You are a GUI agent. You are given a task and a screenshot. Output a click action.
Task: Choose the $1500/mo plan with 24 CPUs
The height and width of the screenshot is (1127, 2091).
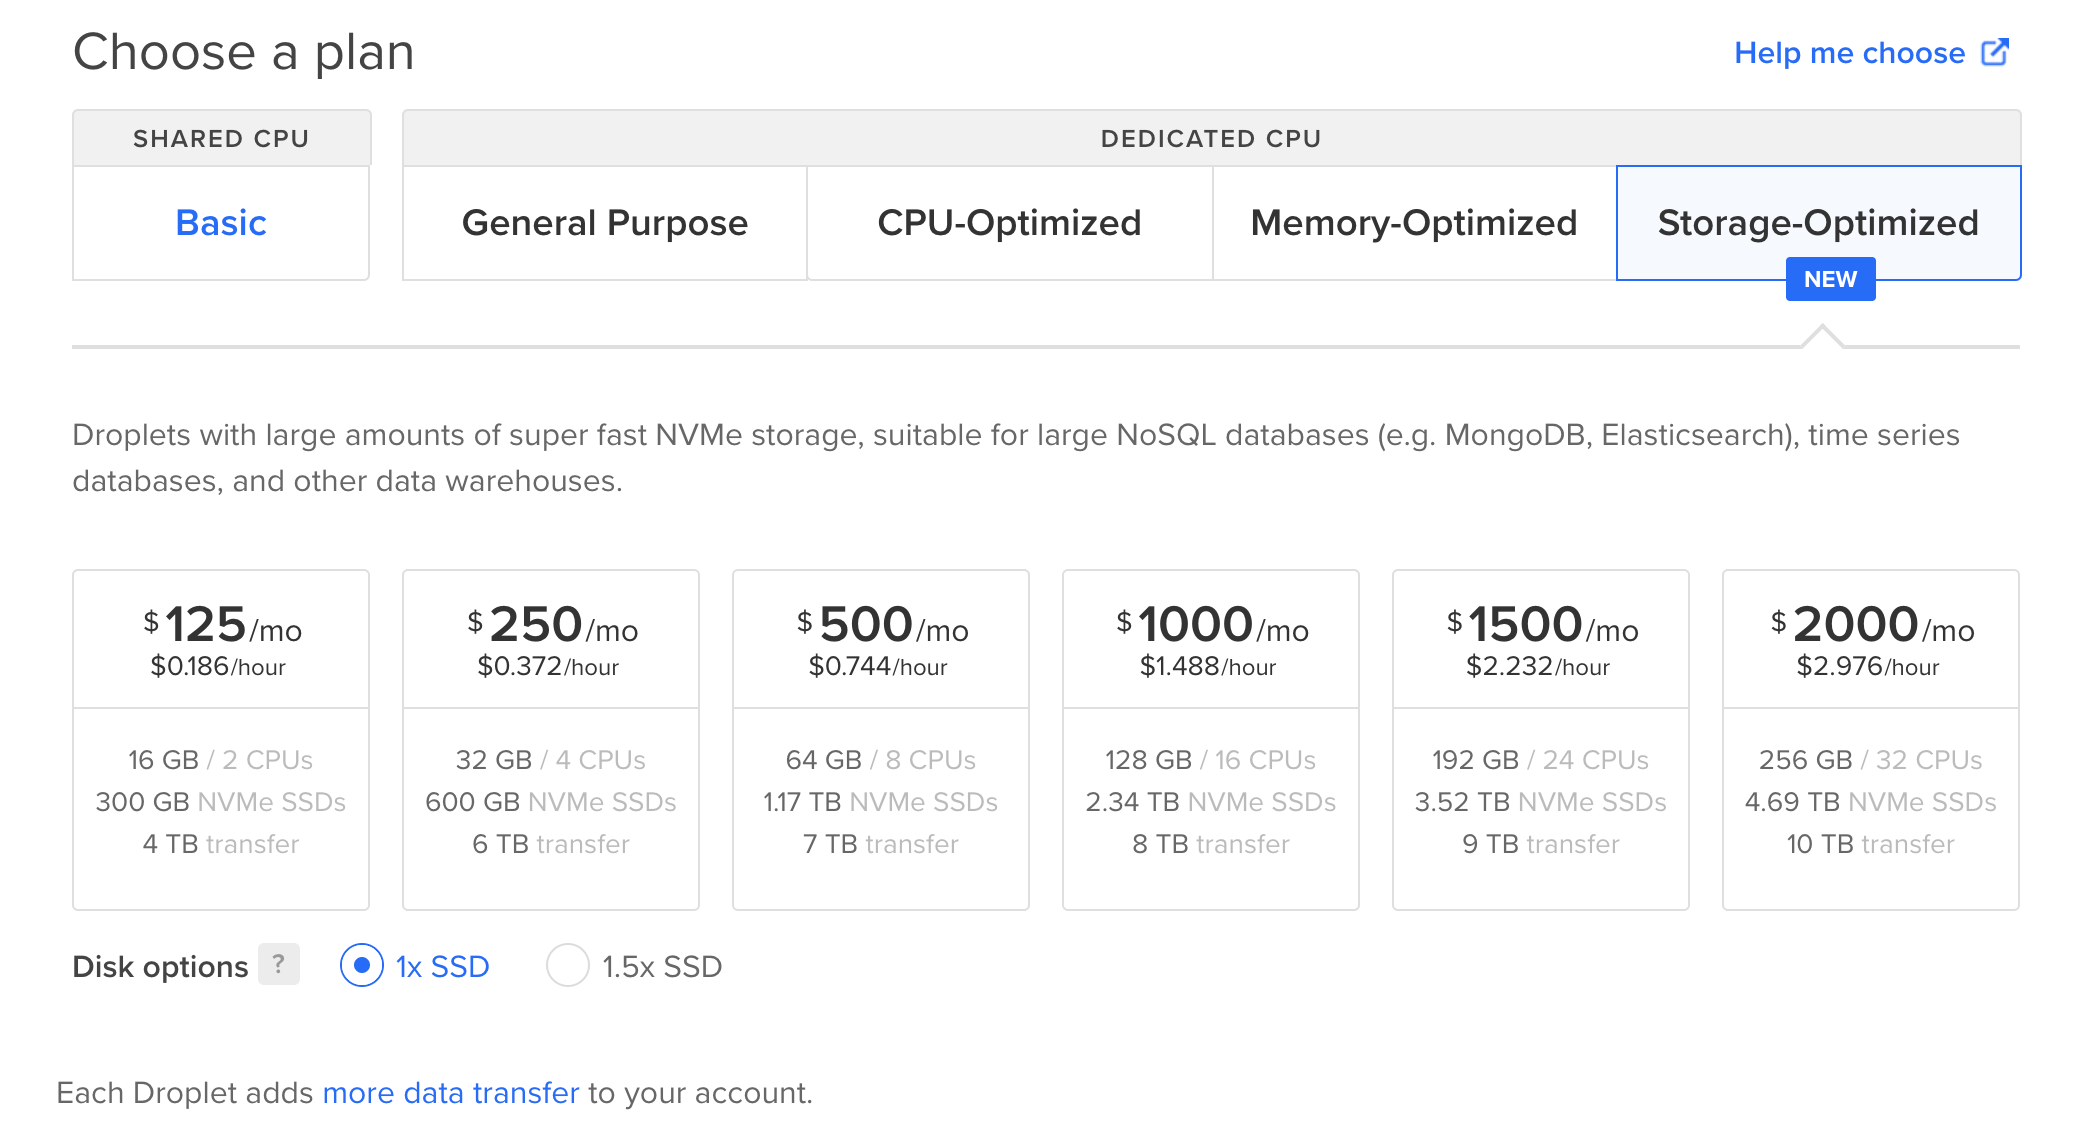click(x=1541, y=740)
